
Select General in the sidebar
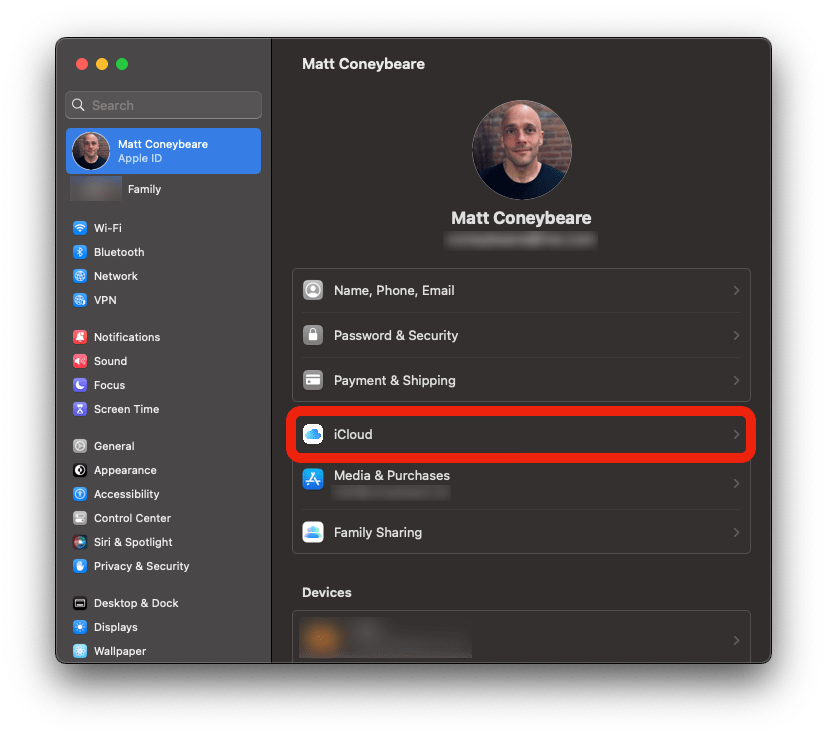pos(114,446)
